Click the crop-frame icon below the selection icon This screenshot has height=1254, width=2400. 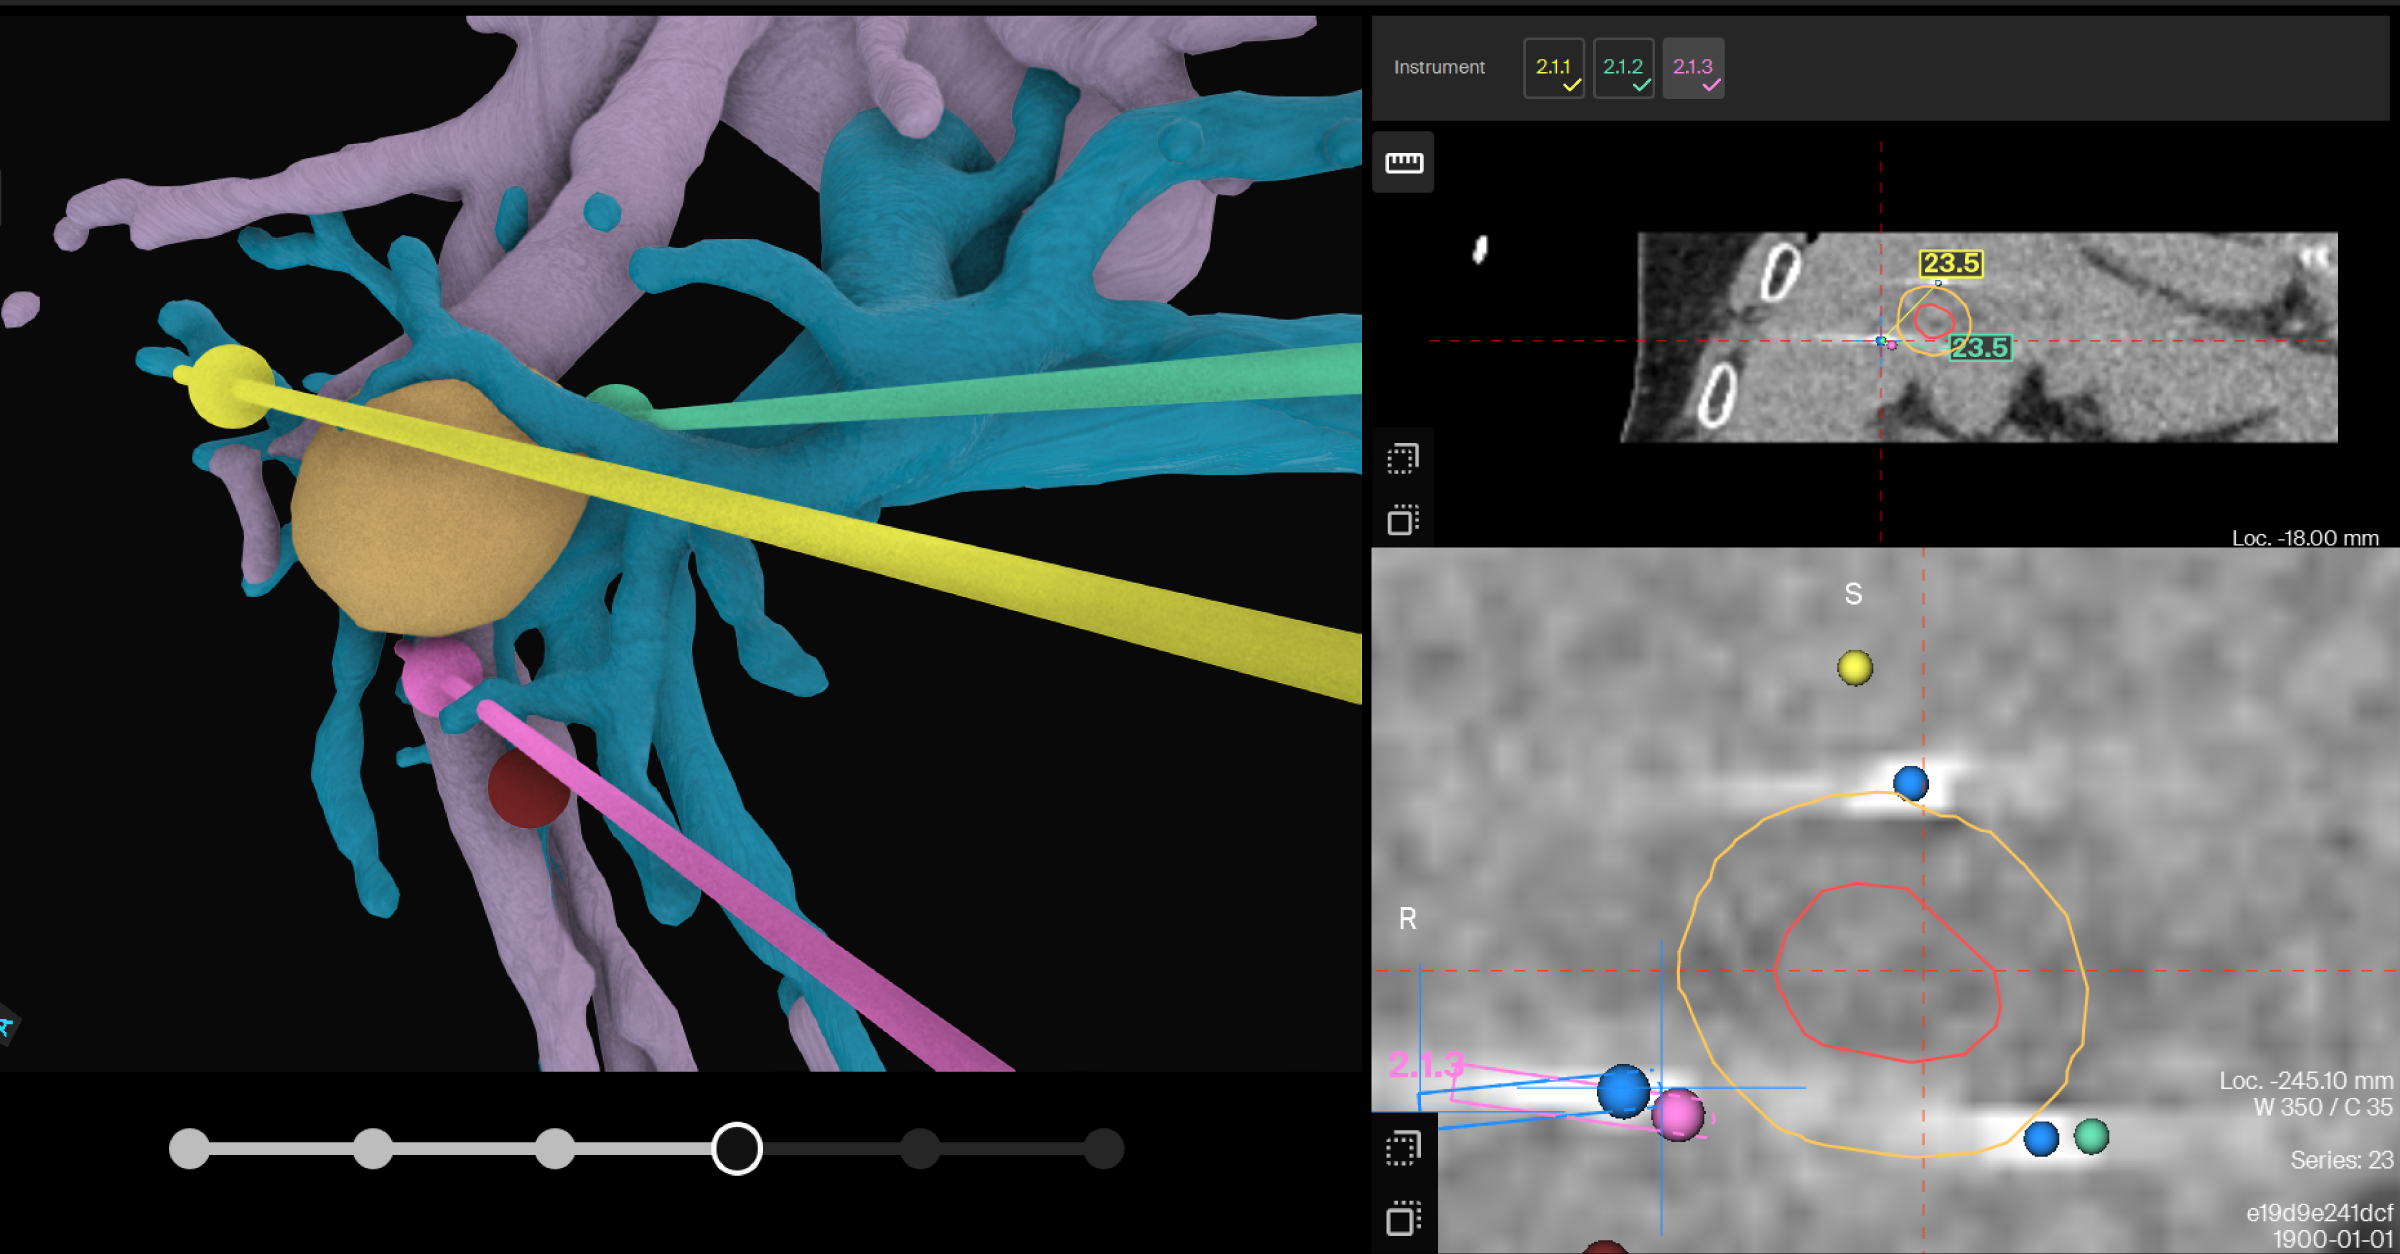coord(1405,518)
